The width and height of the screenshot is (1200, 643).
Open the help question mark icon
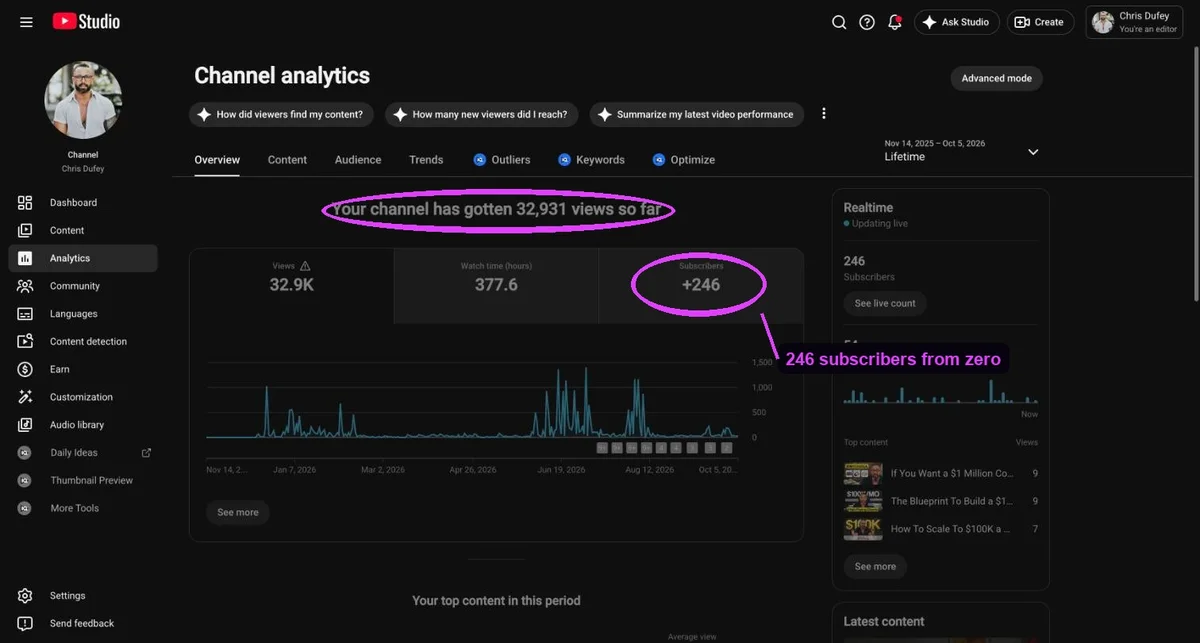point(867,22)
